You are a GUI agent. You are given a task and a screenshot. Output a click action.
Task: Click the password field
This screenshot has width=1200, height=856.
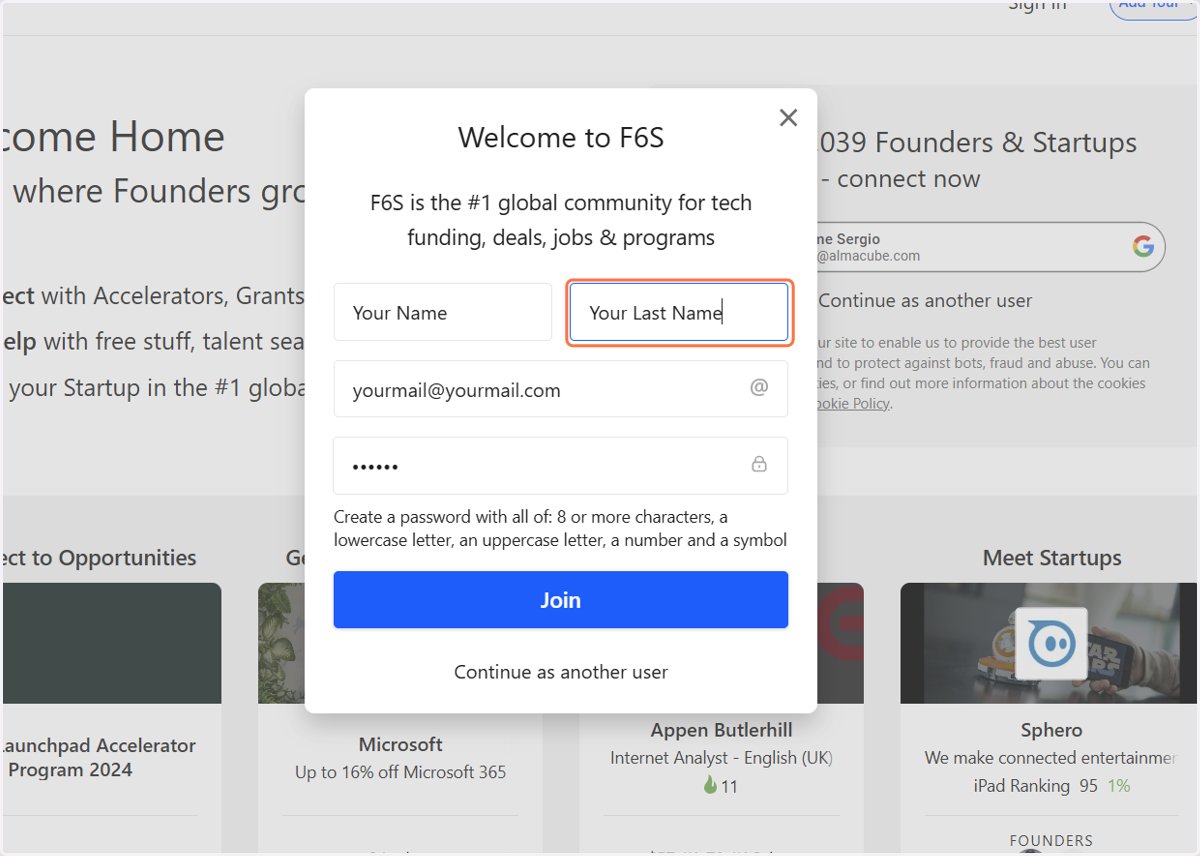(561, 466)
